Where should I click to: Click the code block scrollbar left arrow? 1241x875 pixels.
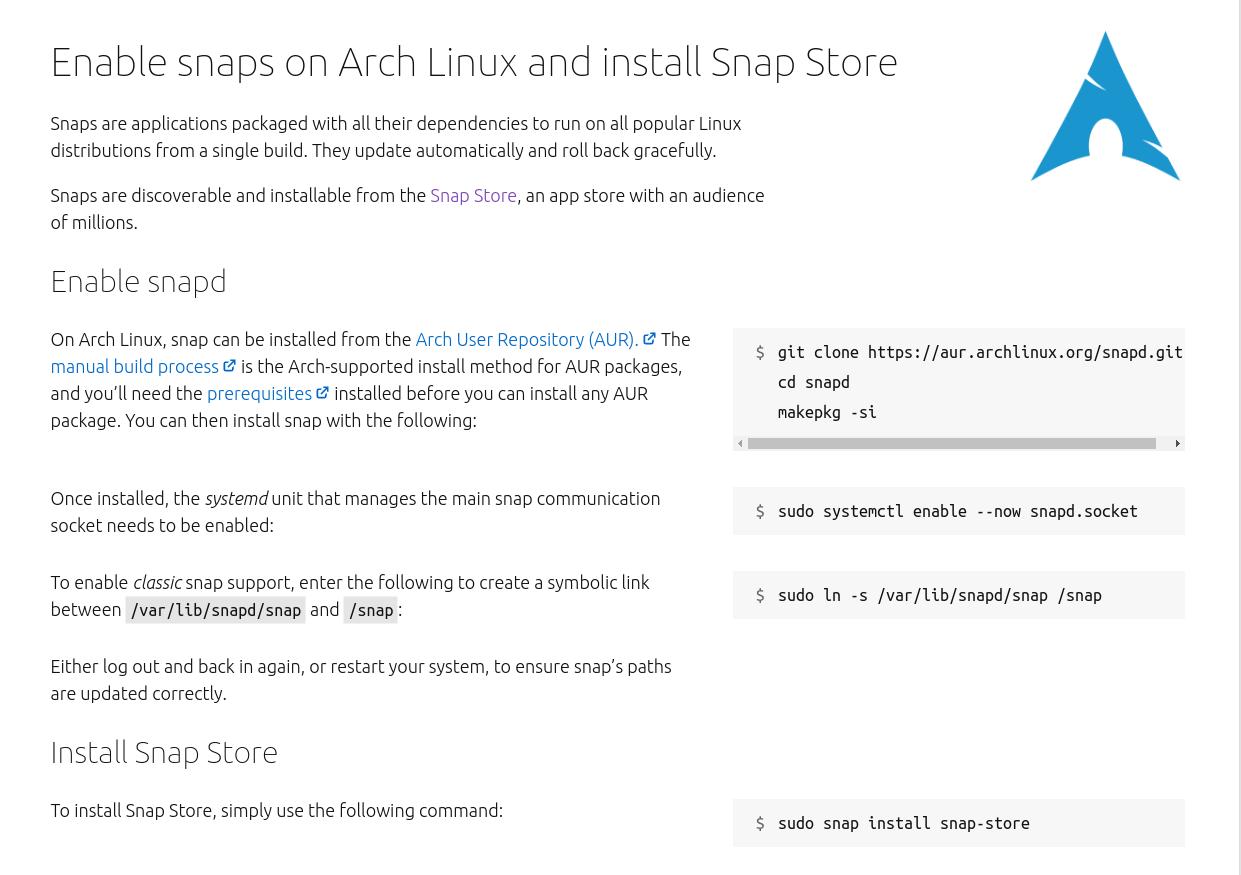(x=740, y=443)
